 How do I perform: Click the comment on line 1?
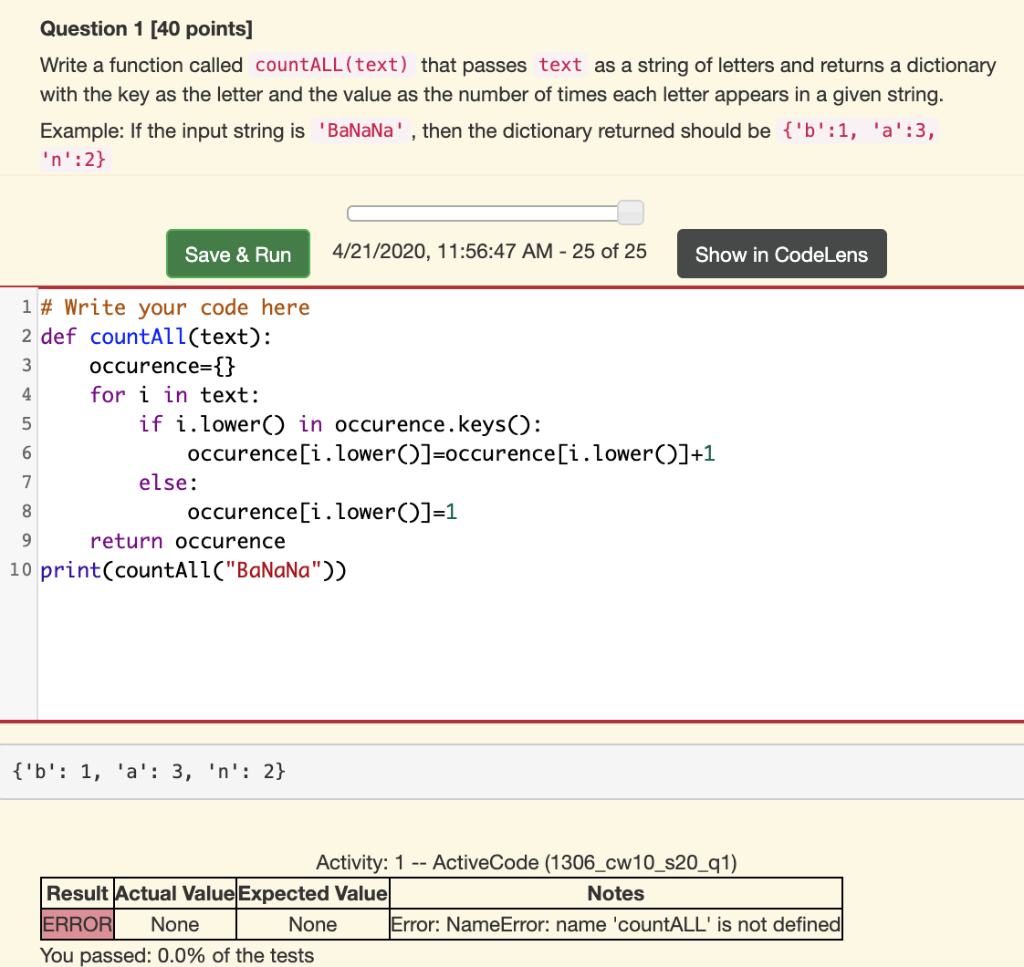click(x=176, y=307)
